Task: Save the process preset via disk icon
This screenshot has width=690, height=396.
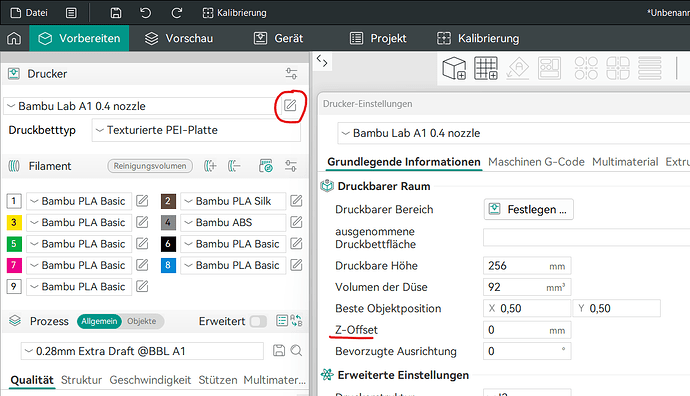Action: point(279,351)
